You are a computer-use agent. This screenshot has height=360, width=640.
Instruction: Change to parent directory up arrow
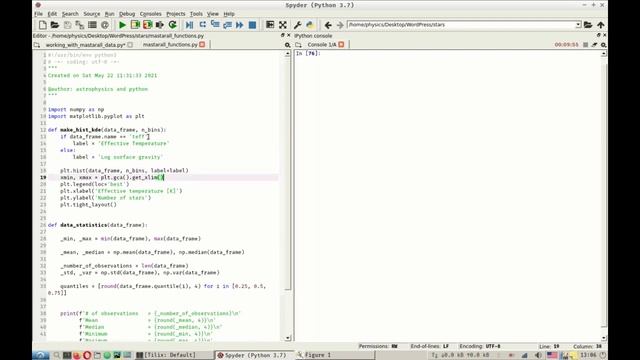coord(600,25)
